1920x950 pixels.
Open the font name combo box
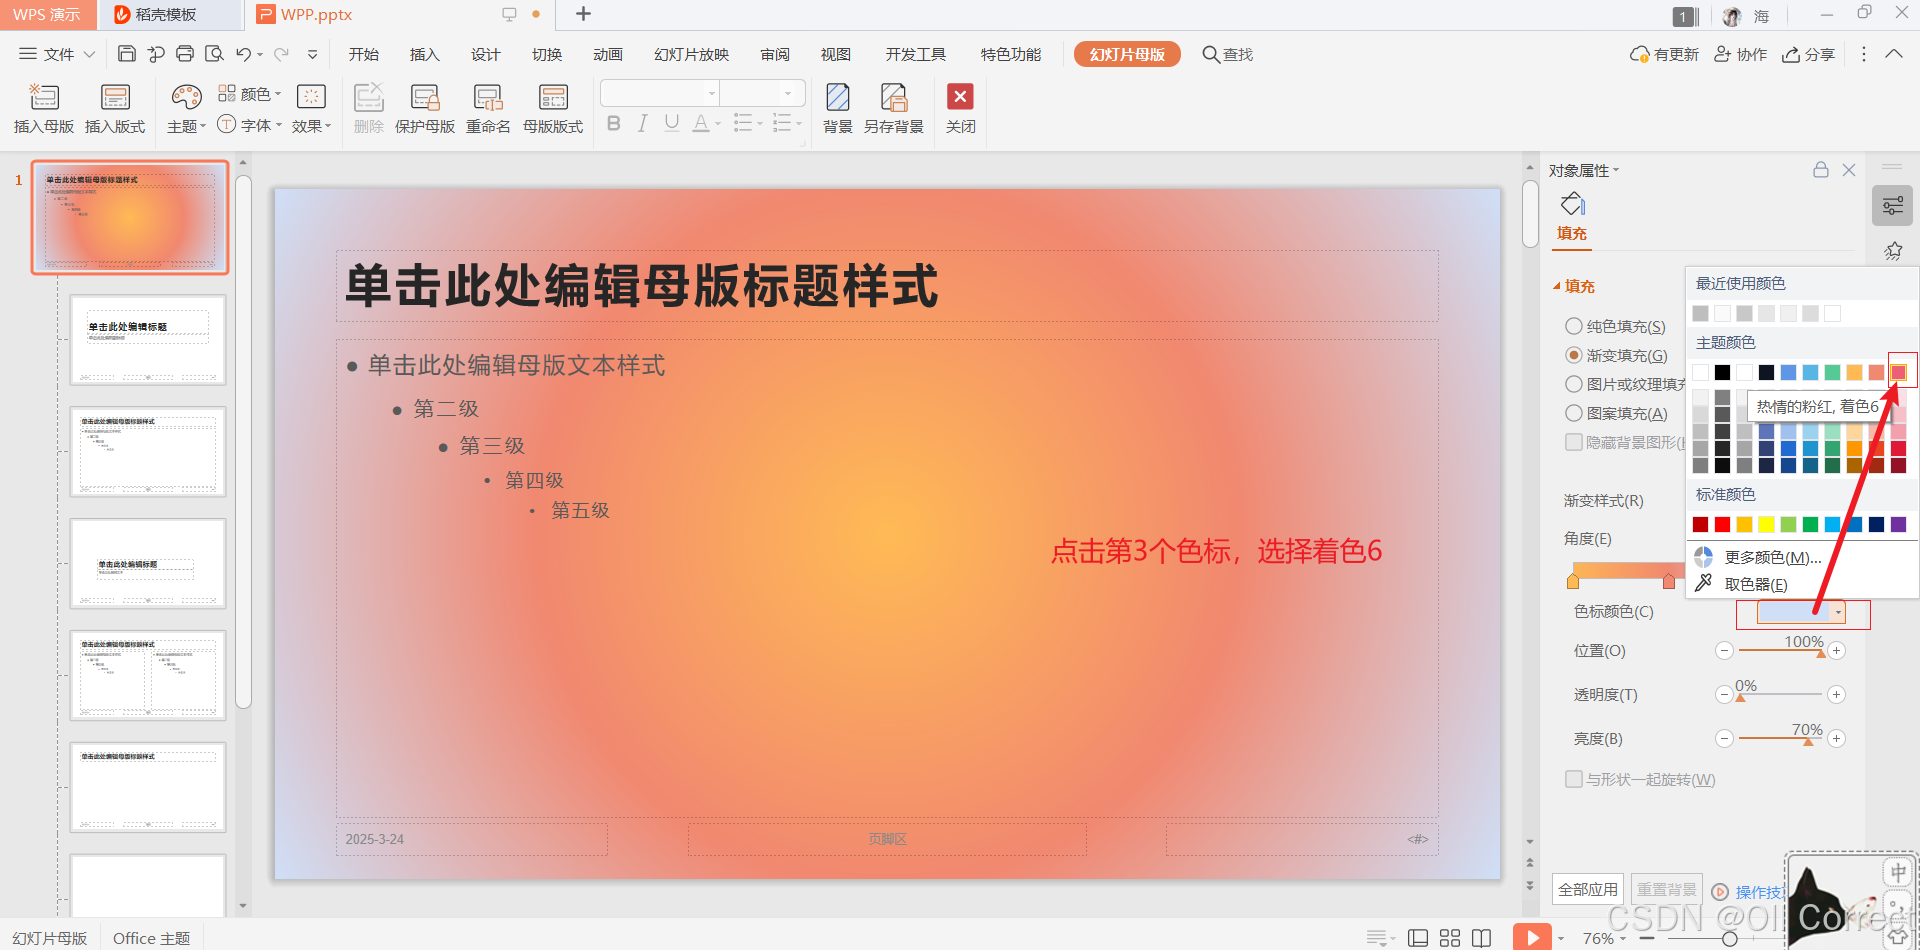tap(660, 93)
